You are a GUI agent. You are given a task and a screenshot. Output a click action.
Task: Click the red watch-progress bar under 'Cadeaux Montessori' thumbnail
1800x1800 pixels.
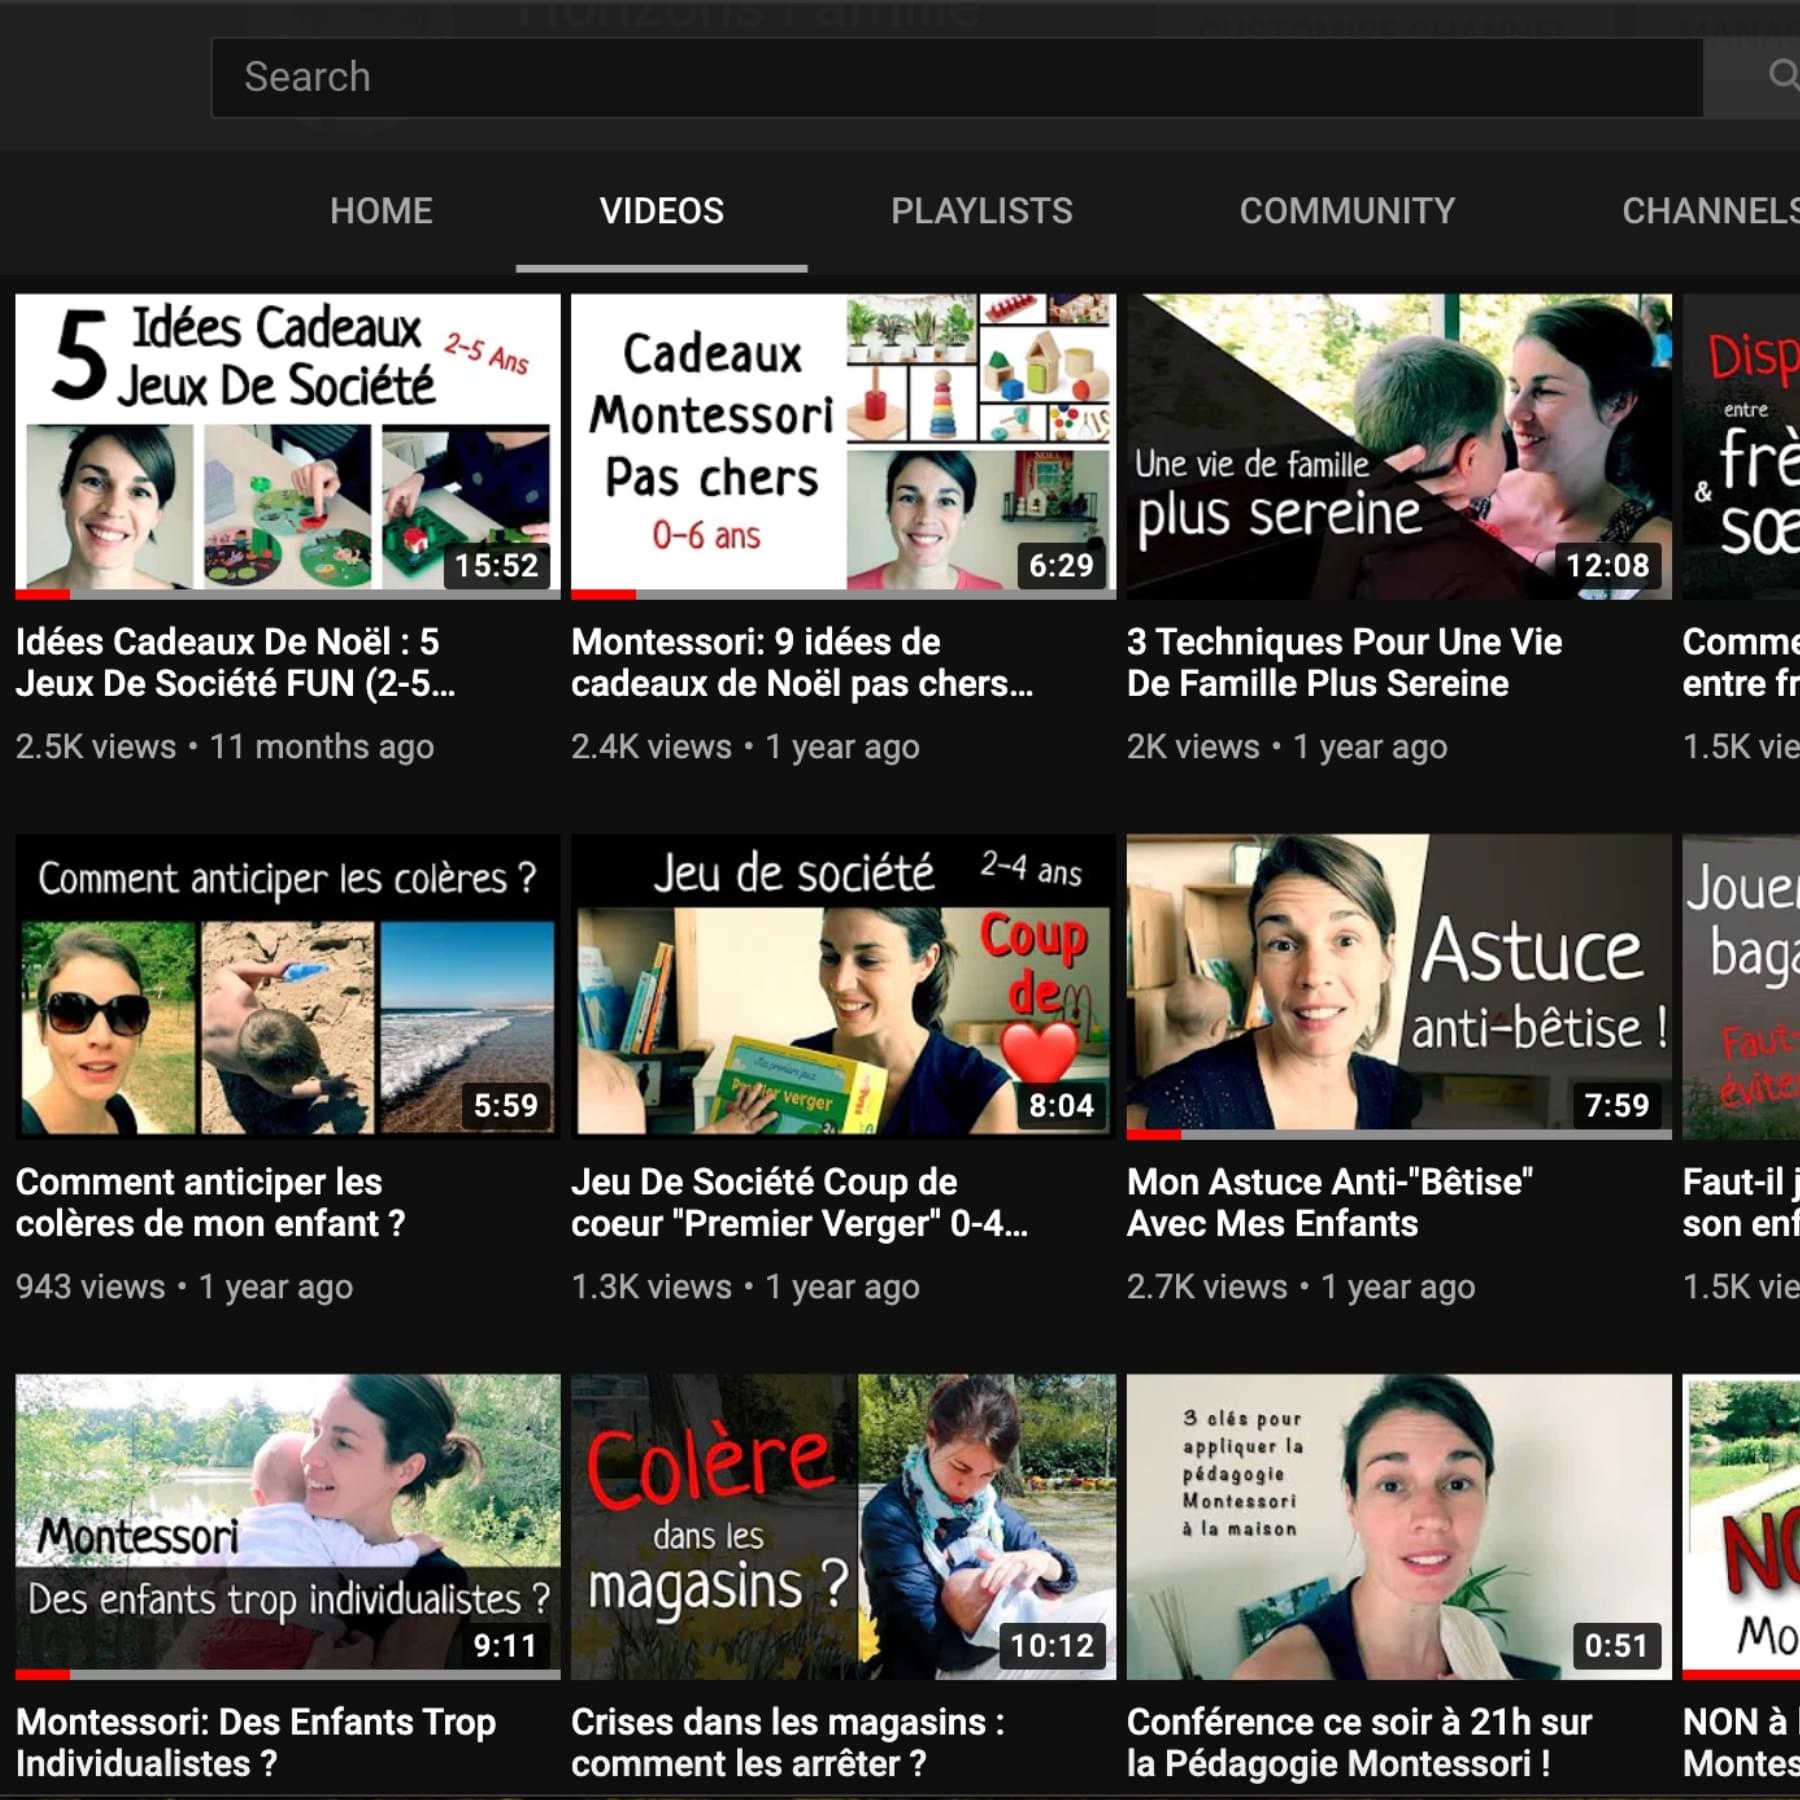tap(603, 595)
